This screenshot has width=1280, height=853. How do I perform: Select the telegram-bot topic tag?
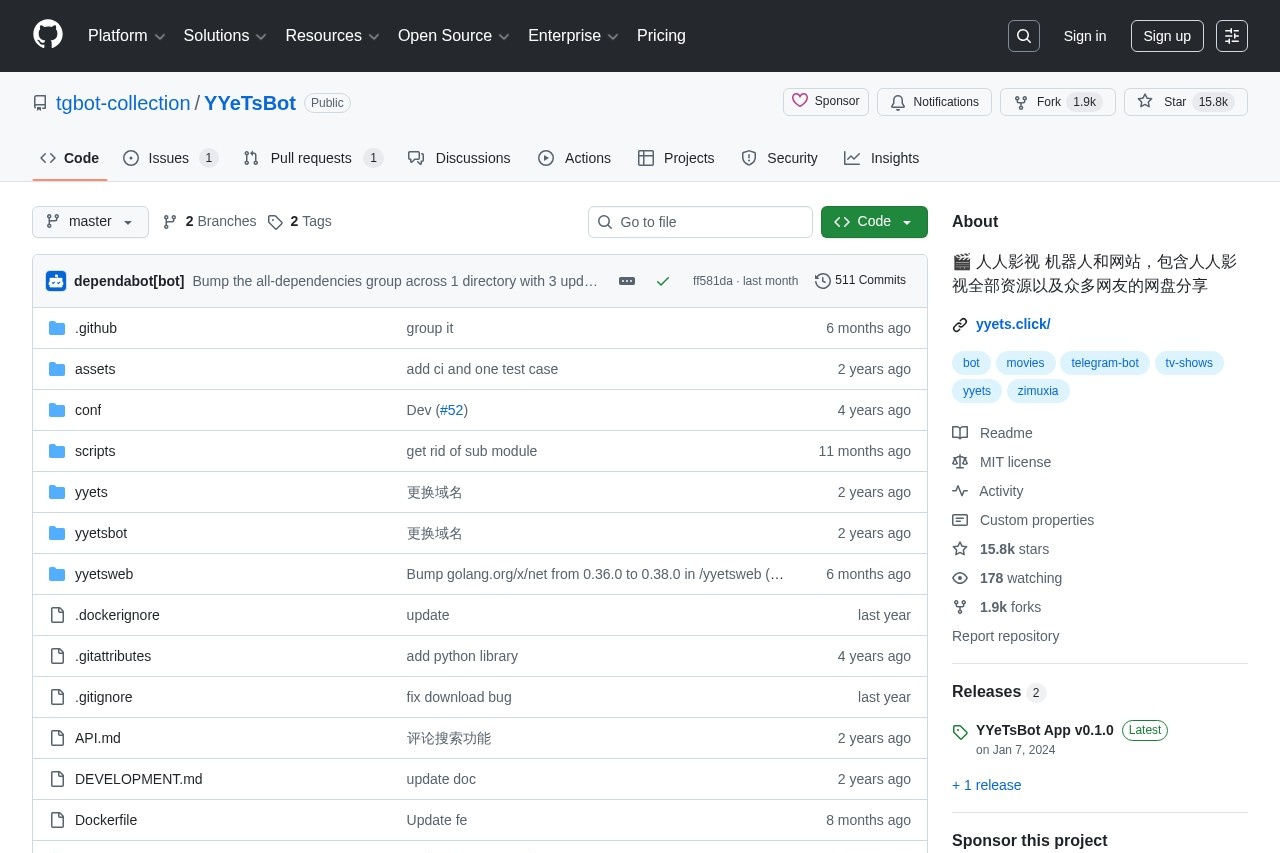pos(1104,363)
